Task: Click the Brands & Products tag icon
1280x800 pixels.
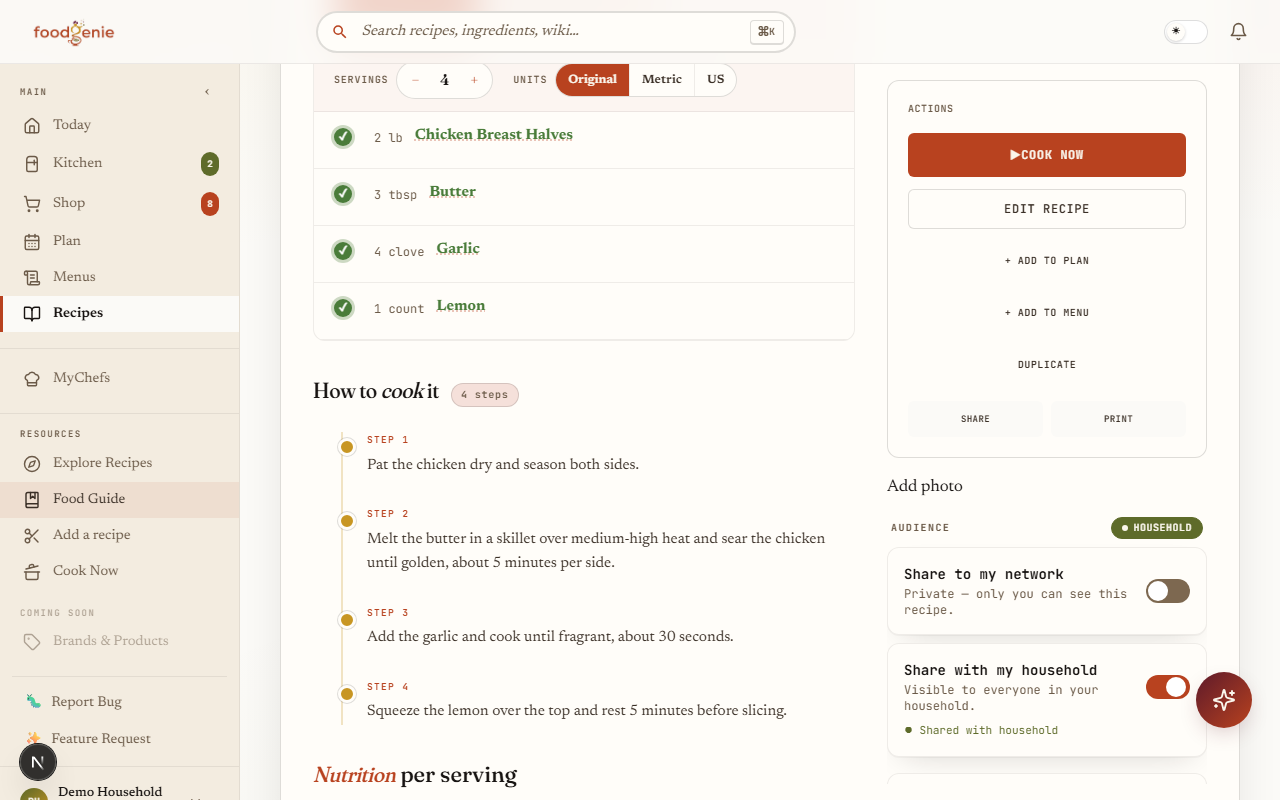Action: click(x=32, y=641)
